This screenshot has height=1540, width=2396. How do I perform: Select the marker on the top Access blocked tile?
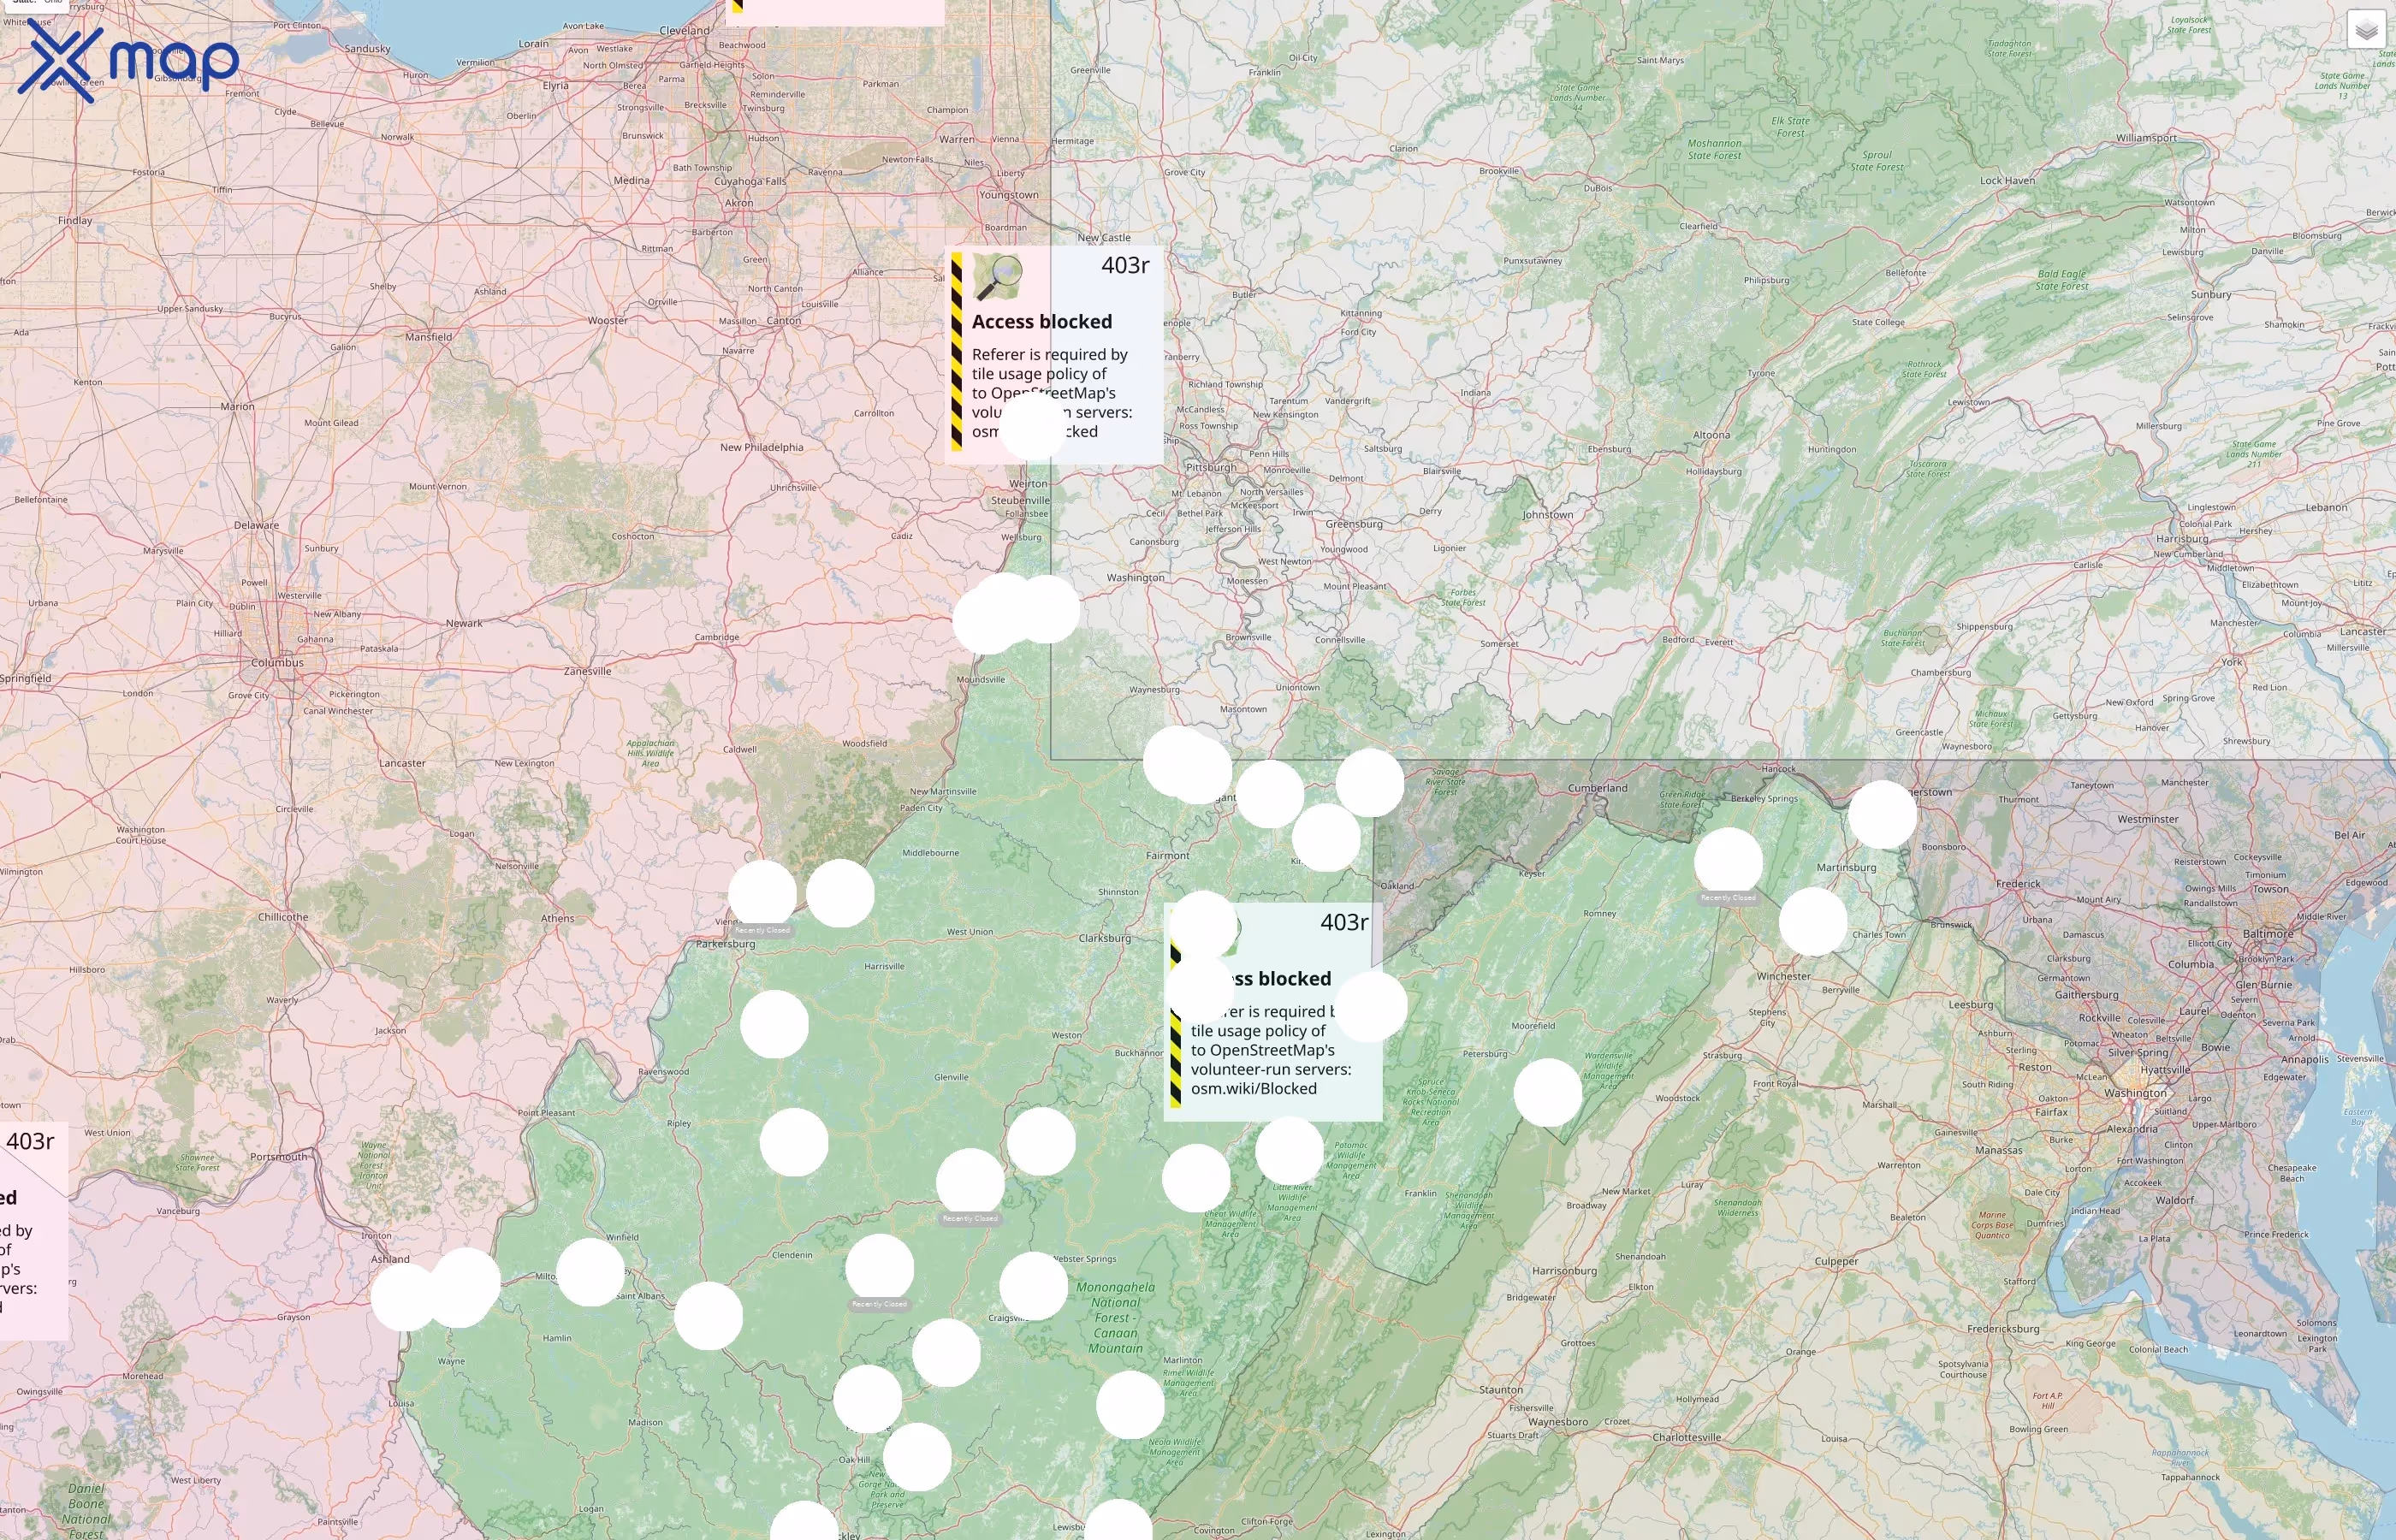(1032, 426)
